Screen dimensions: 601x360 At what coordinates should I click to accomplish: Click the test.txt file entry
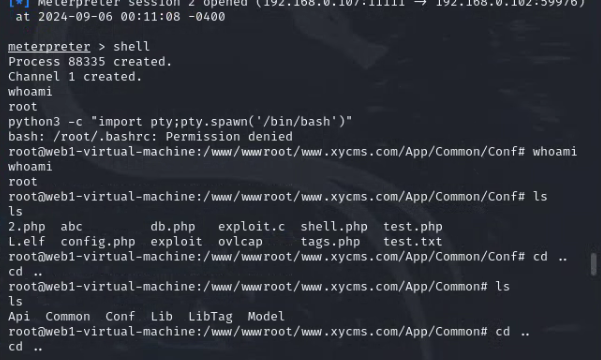click(412, 242)
